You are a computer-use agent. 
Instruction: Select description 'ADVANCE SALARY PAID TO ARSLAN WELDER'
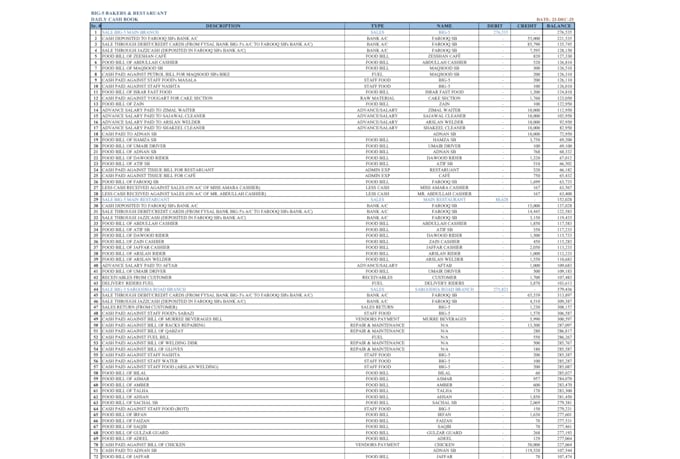pos(151,122)
